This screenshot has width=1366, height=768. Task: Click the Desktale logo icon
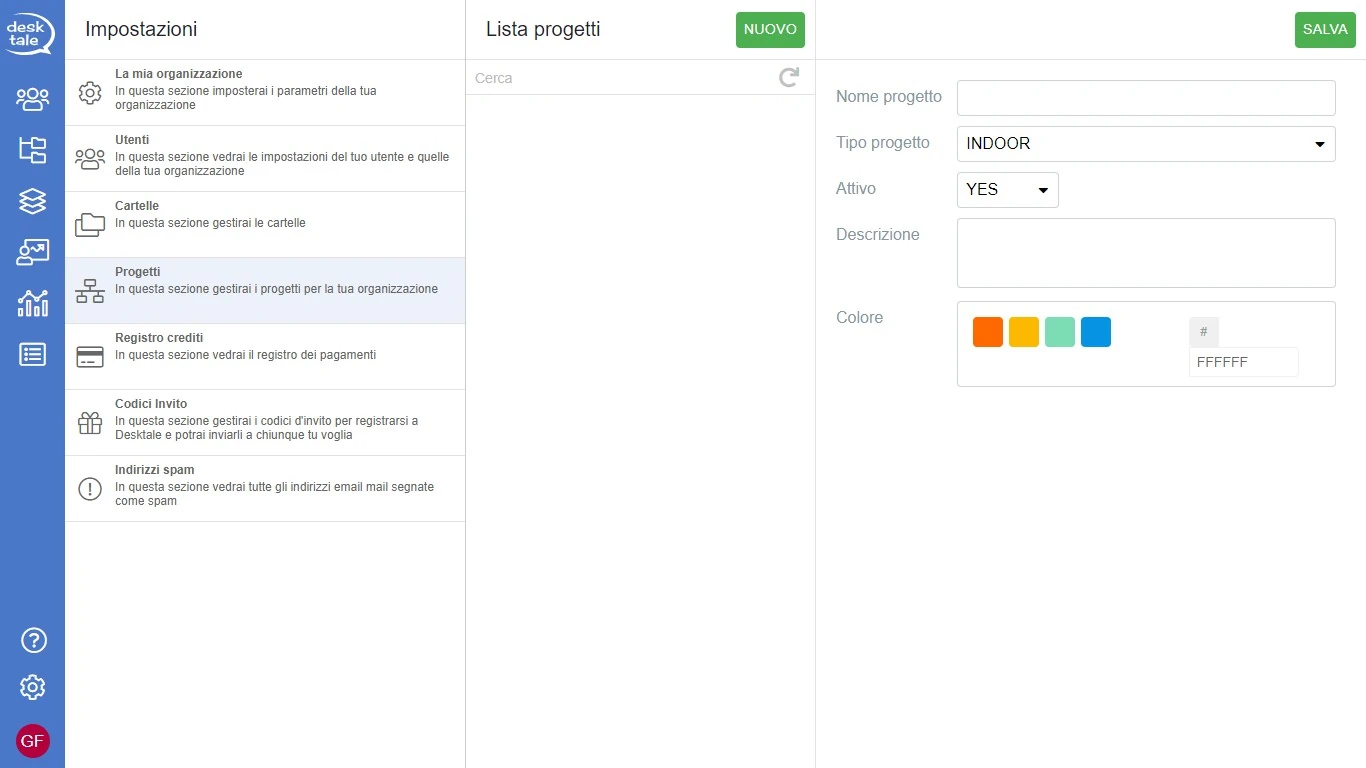[x=30, y=33]
